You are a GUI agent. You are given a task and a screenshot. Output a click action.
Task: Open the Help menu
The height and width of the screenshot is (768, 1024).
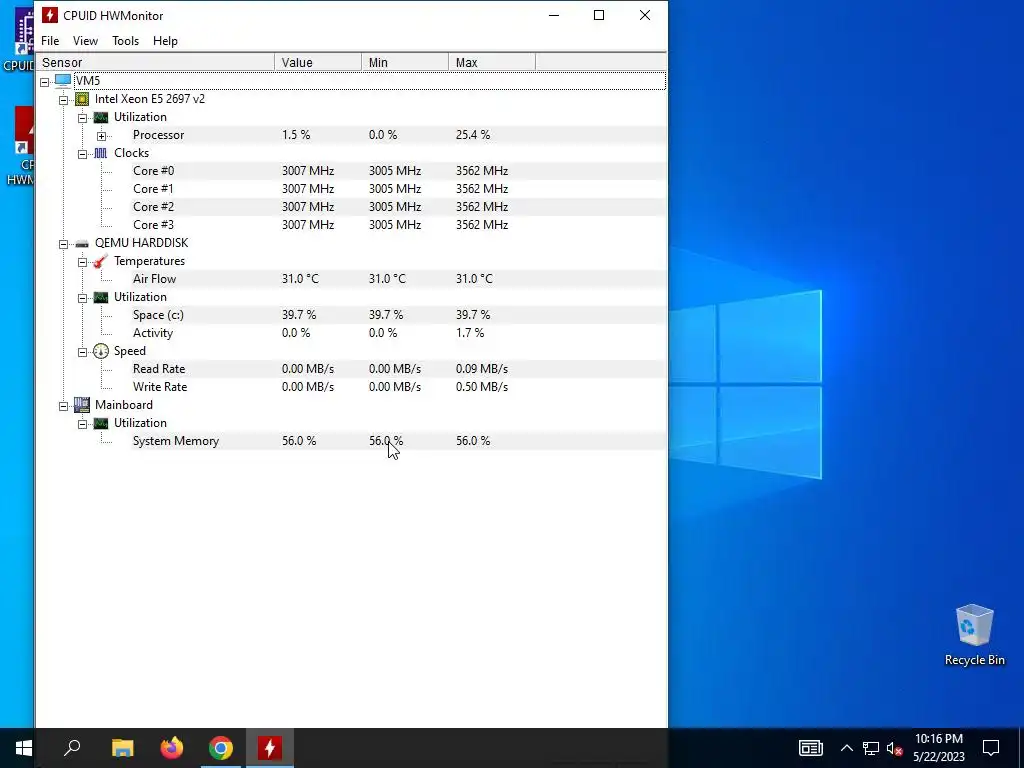tap(165, 40)
